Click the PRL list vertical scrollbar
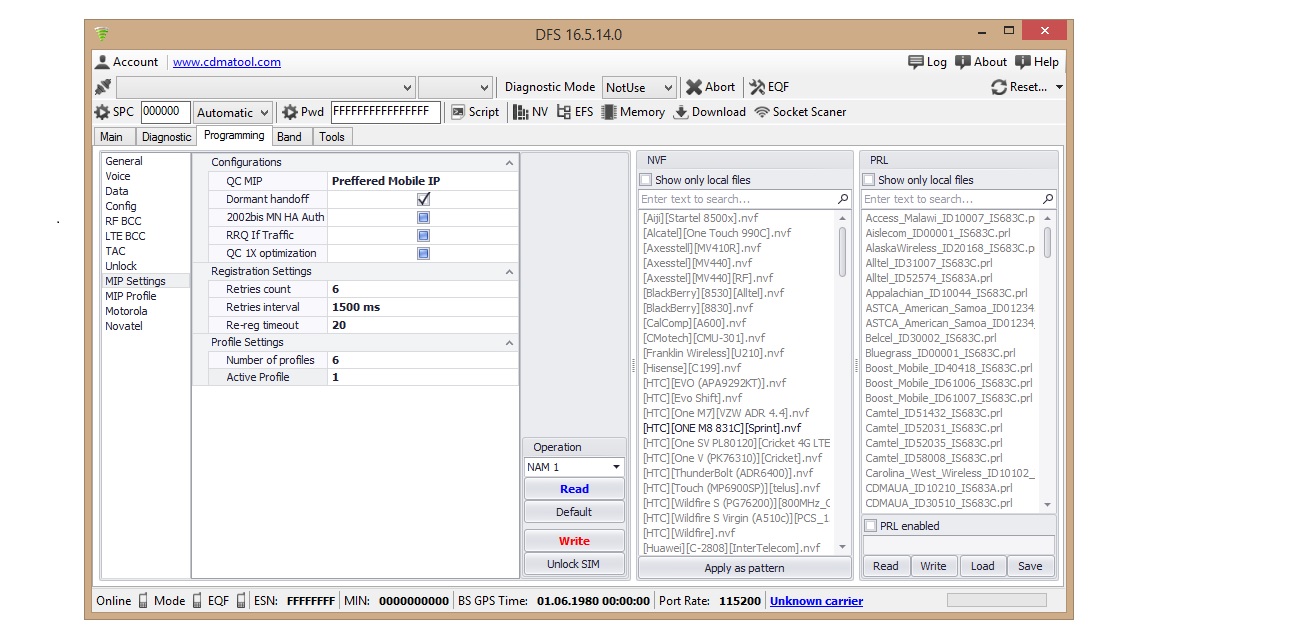This screenshot has width=1289, height=638. [1047, 360]
